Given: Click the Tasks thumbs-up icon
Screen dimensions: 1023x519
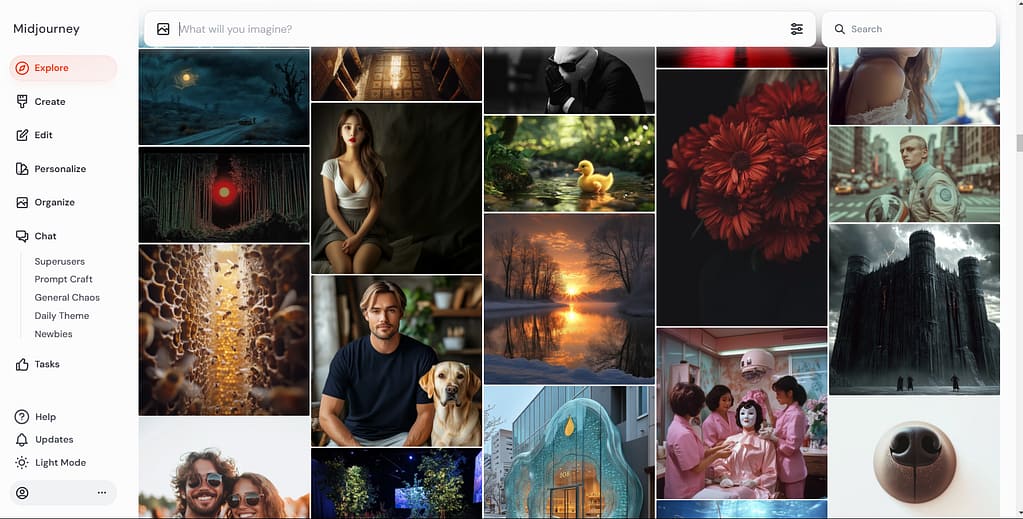Looking at the screenshot, I should pyautogui.click(x=22, y=364).
